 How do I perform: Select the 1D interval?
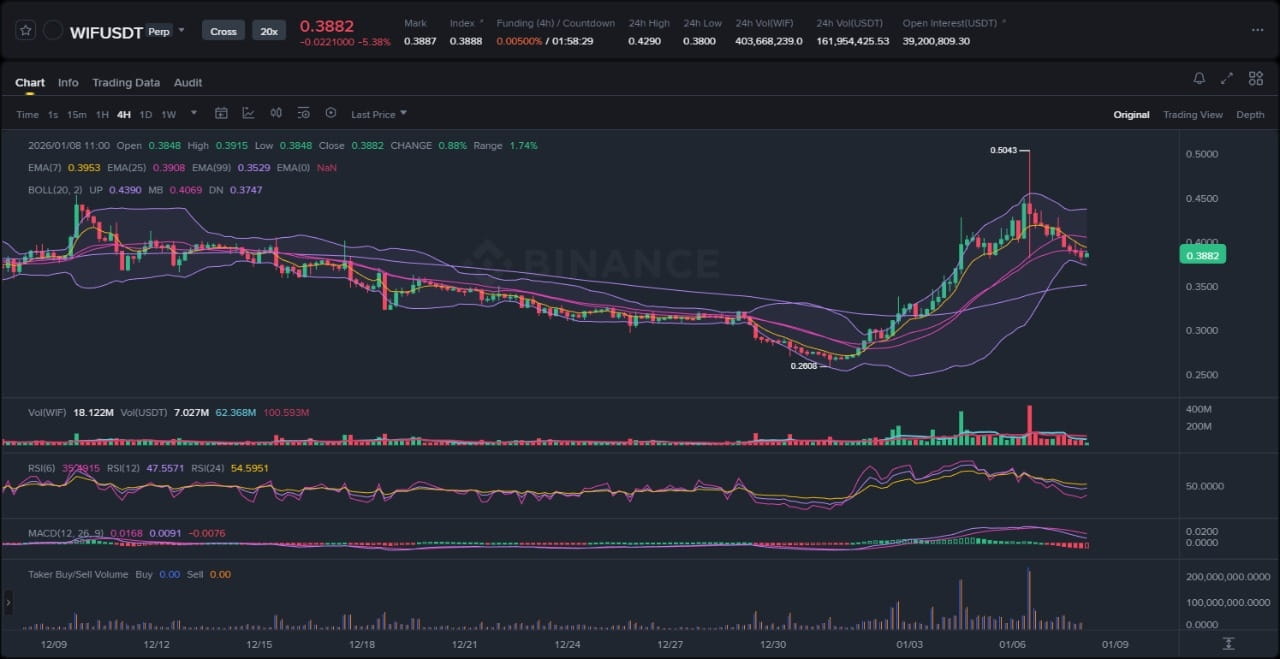[146, 114]
